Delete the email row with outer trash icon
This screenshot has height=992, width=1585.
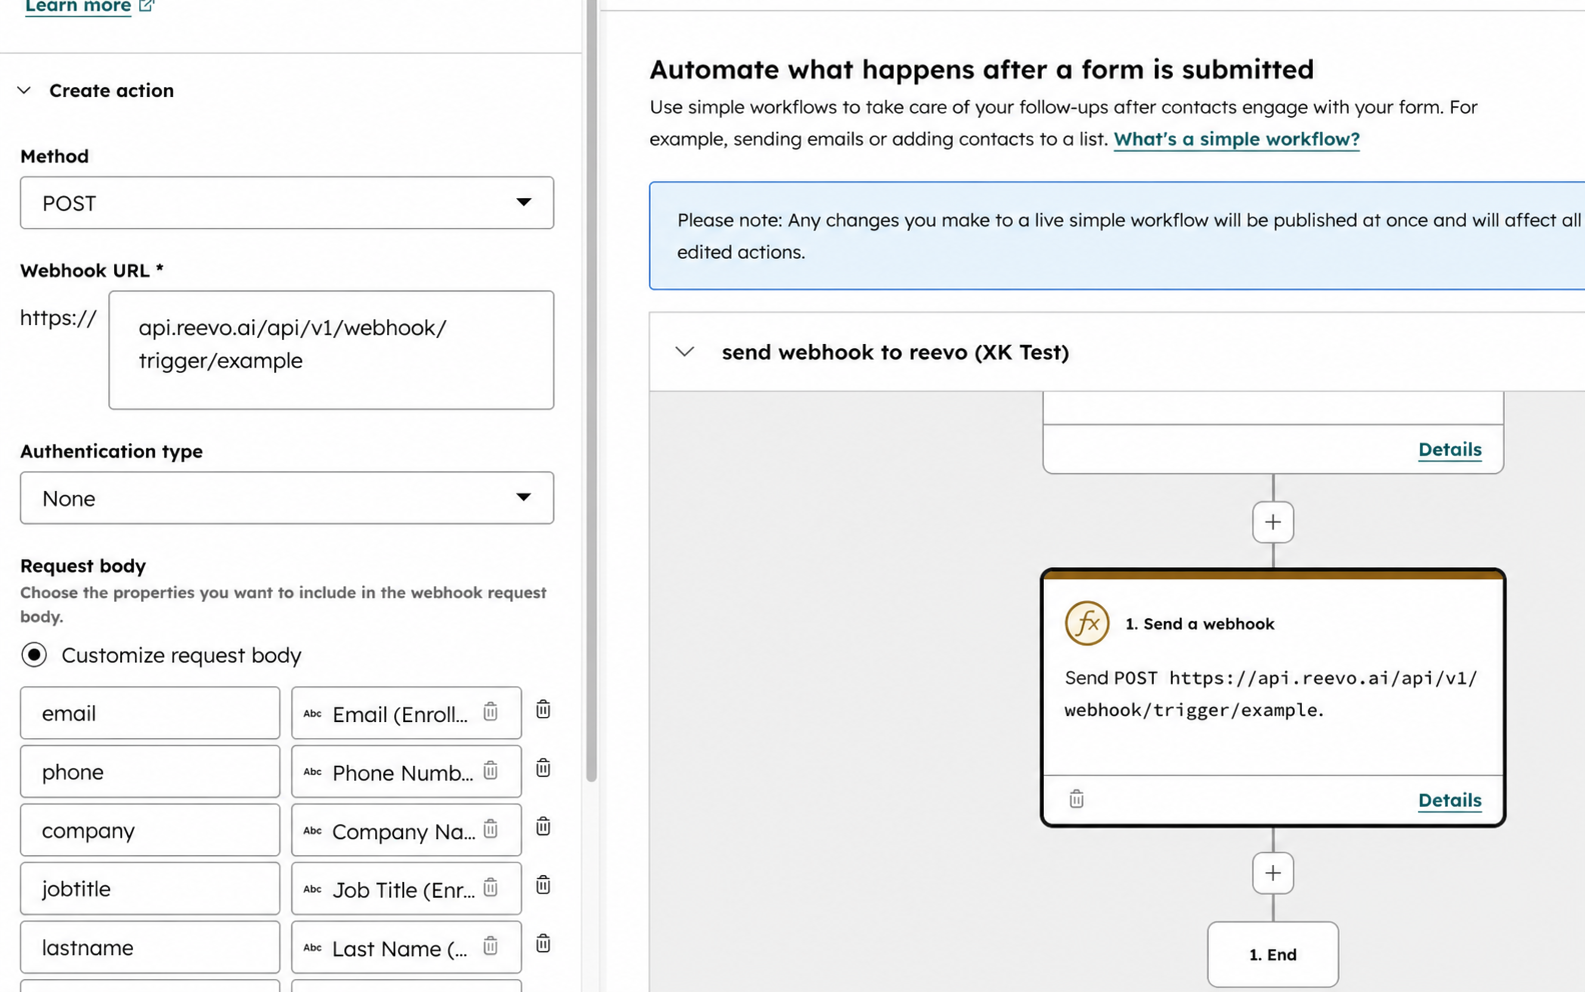pyautogui.click(x=543, y=709)
